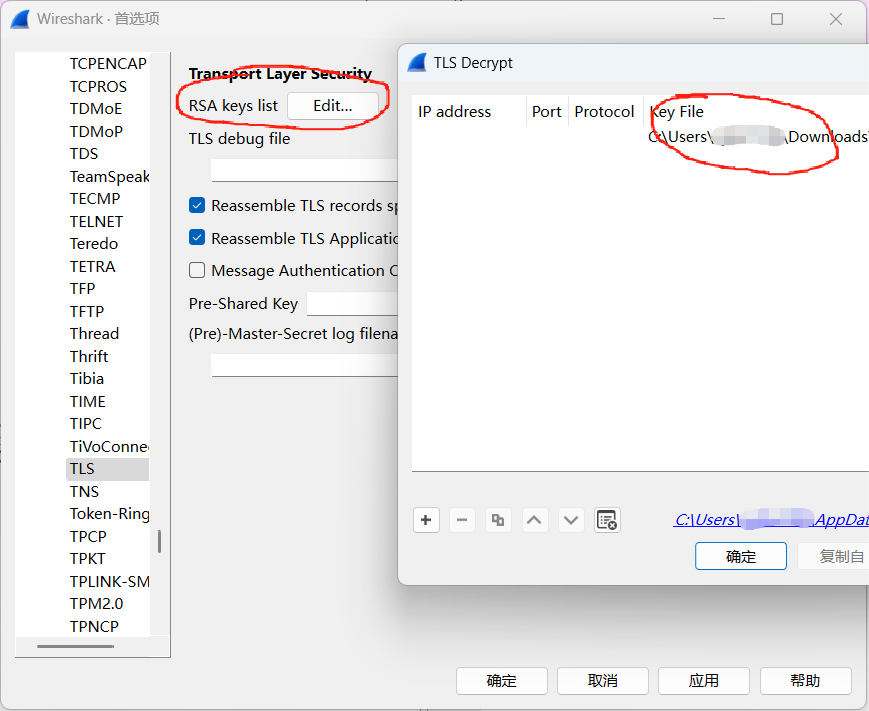The height and width of the screenshot is (711, 869).
Task: Select TPCP in protocol list
Action: click(x=88, y=536)
